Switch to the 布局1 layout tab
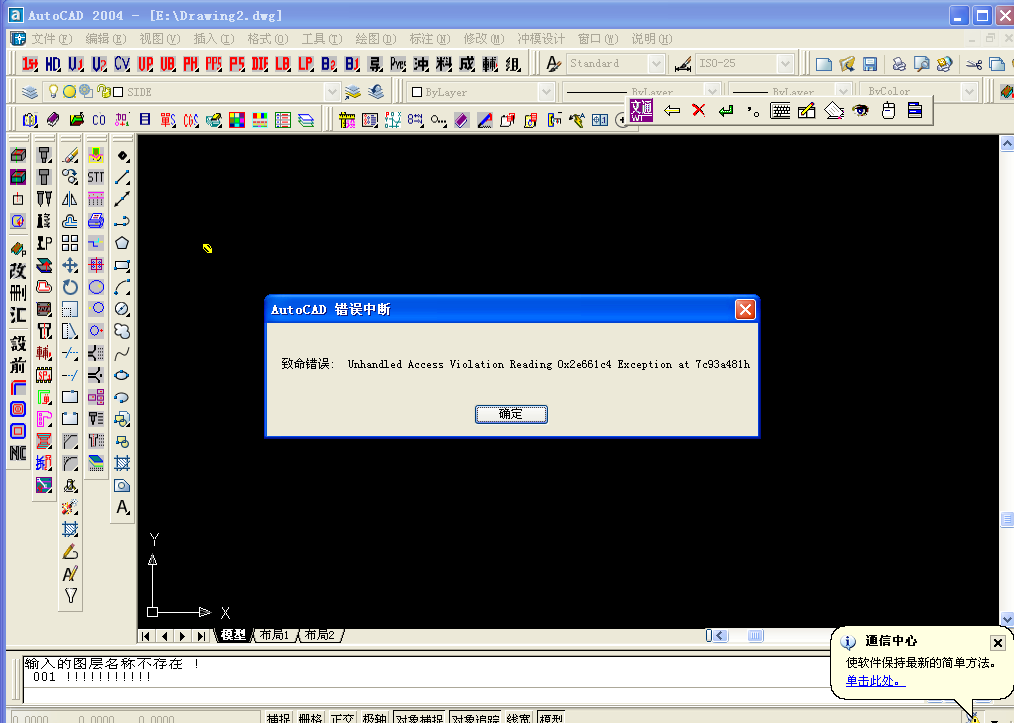This screenshot has height=723, width=1014. coord(274,635)
